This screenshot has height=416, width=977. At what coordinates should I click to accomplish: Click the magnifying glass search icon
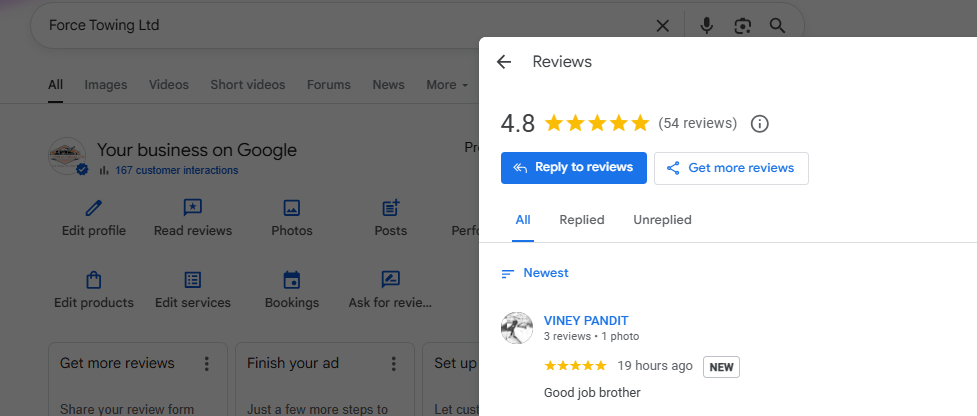(777, 26)
